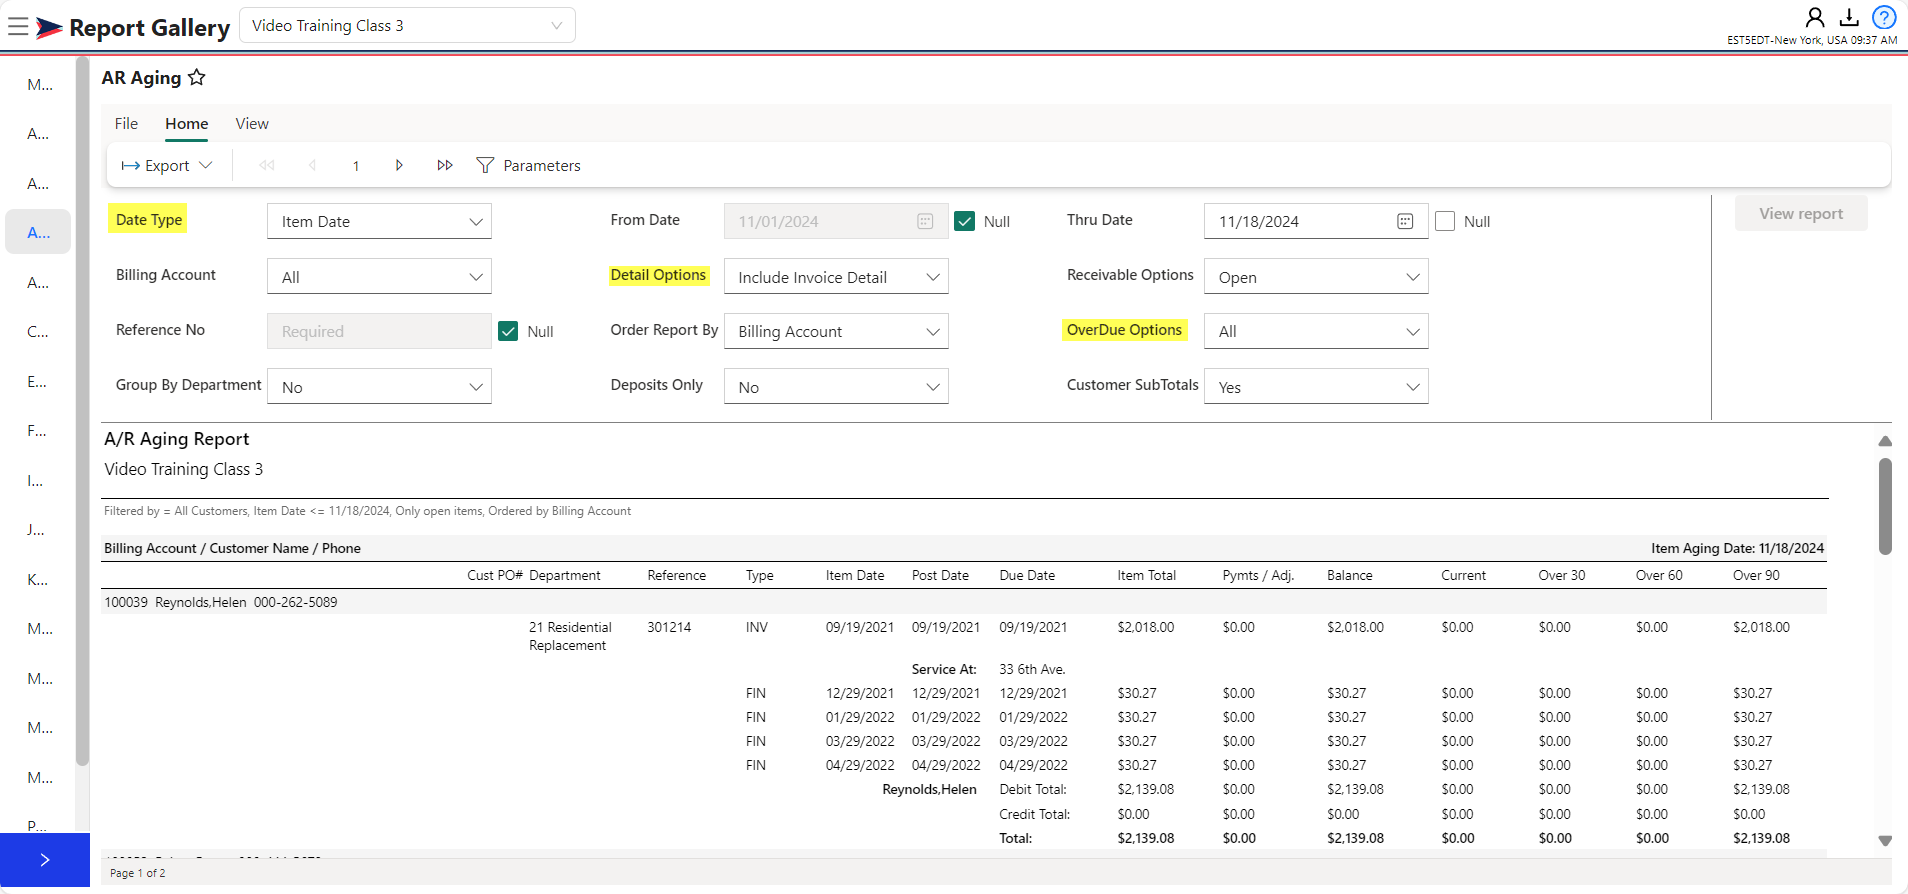1908x894 pixels.
Task: Open the Video Training Class 3 selector
Action: 407,26
